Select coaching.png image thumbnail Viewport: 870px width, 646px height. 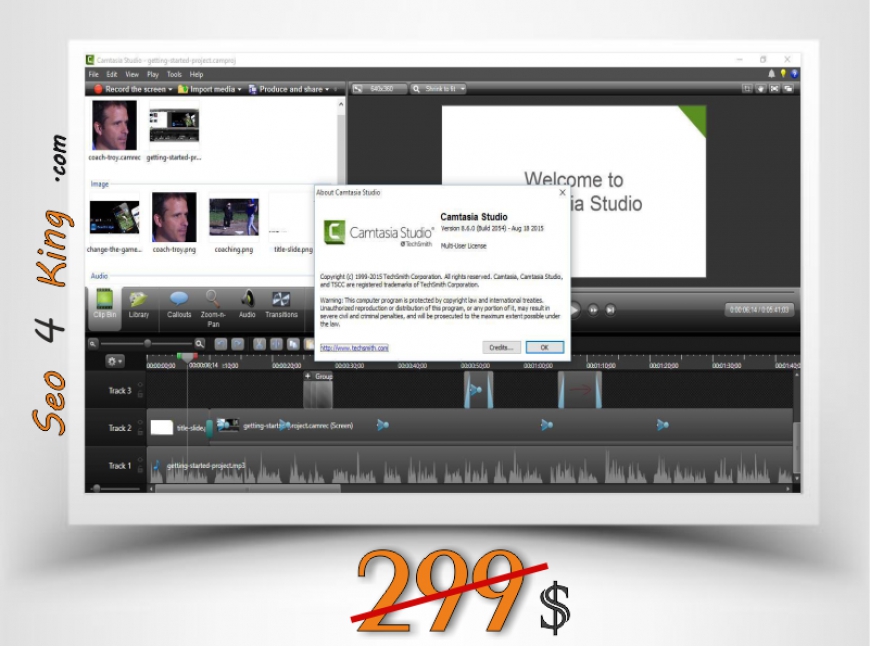234,217
